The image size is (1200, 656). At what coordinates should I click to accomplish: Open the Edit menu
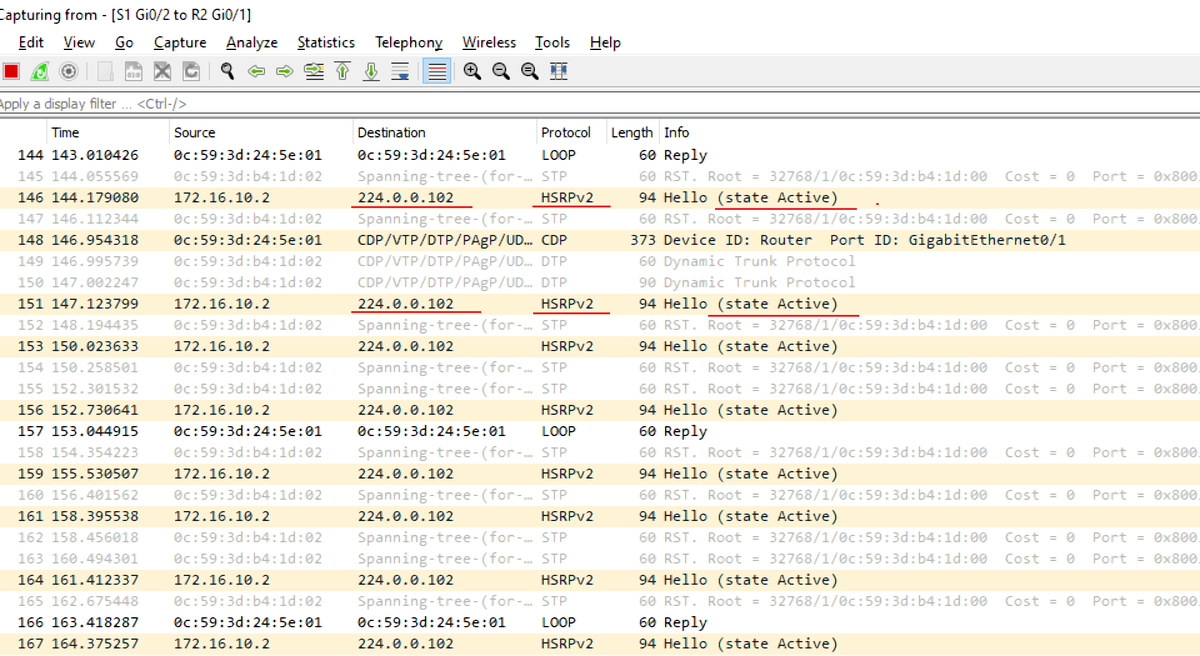coord(31,42)
